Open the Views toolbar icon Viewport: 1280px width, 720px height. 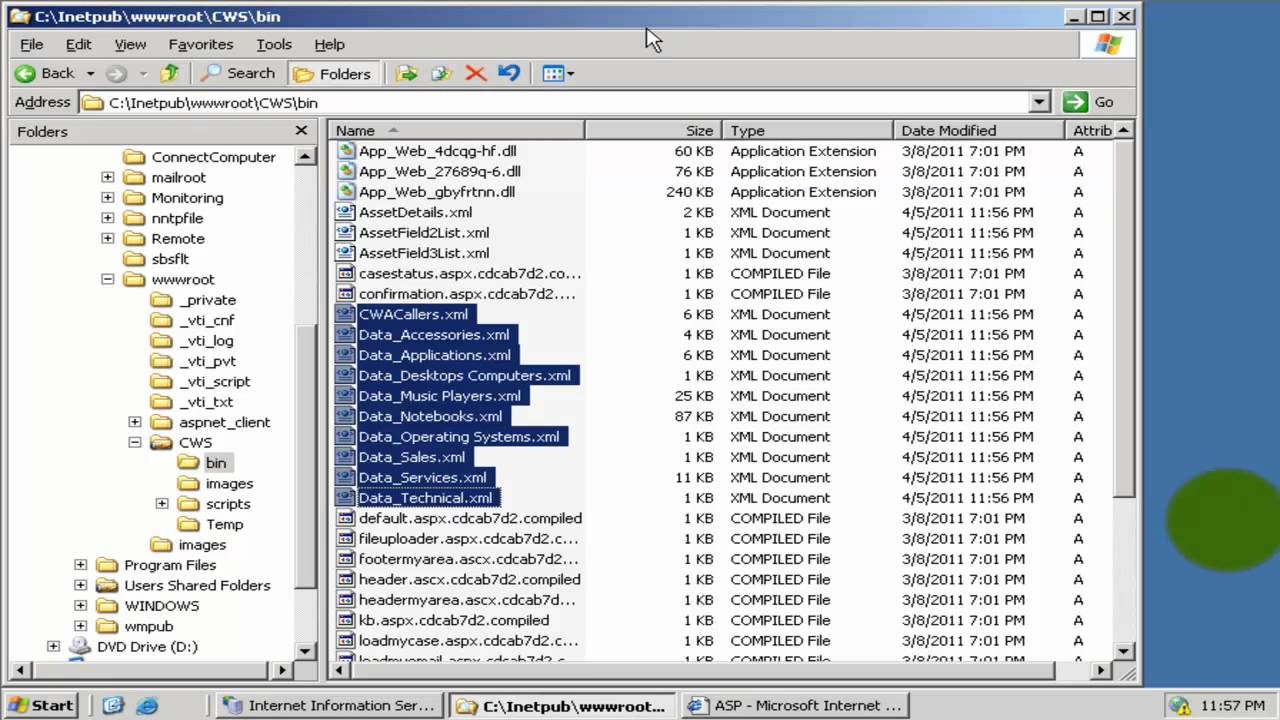(553, 73)
